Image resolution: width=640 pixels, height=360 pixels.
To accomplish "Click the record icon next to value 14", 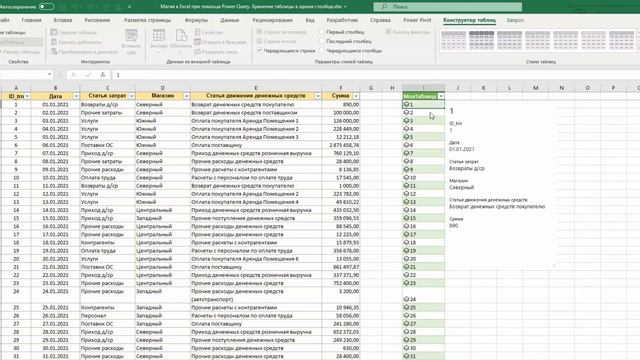I will click(x=406, y=210).
